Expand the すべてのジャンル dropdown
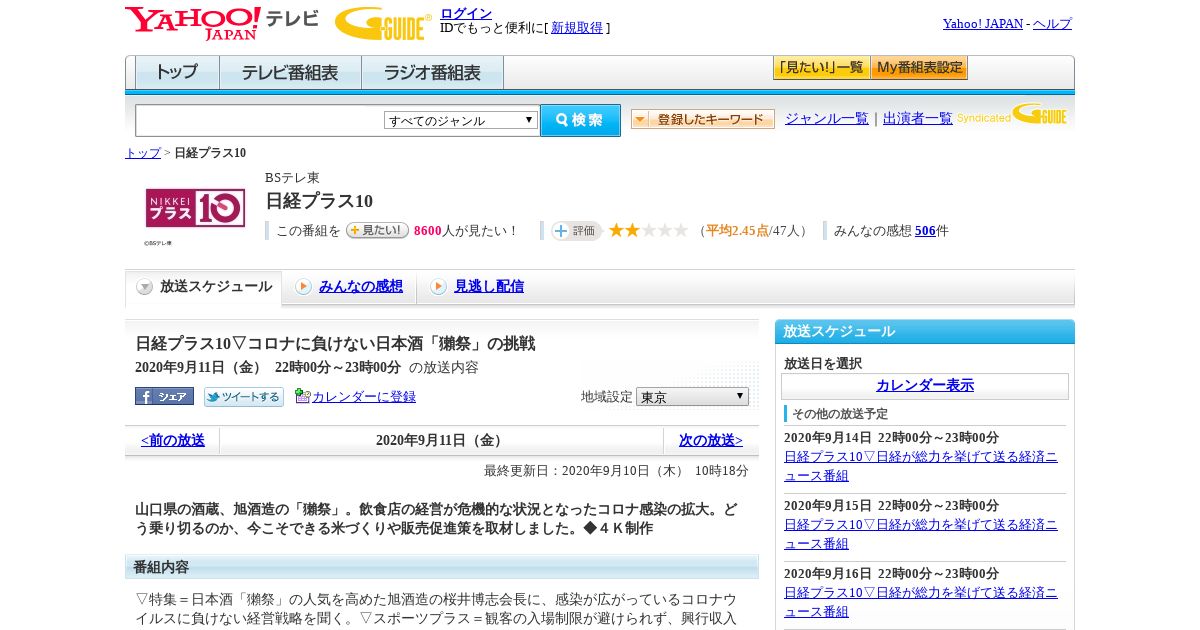 click(x=461, y=120)
